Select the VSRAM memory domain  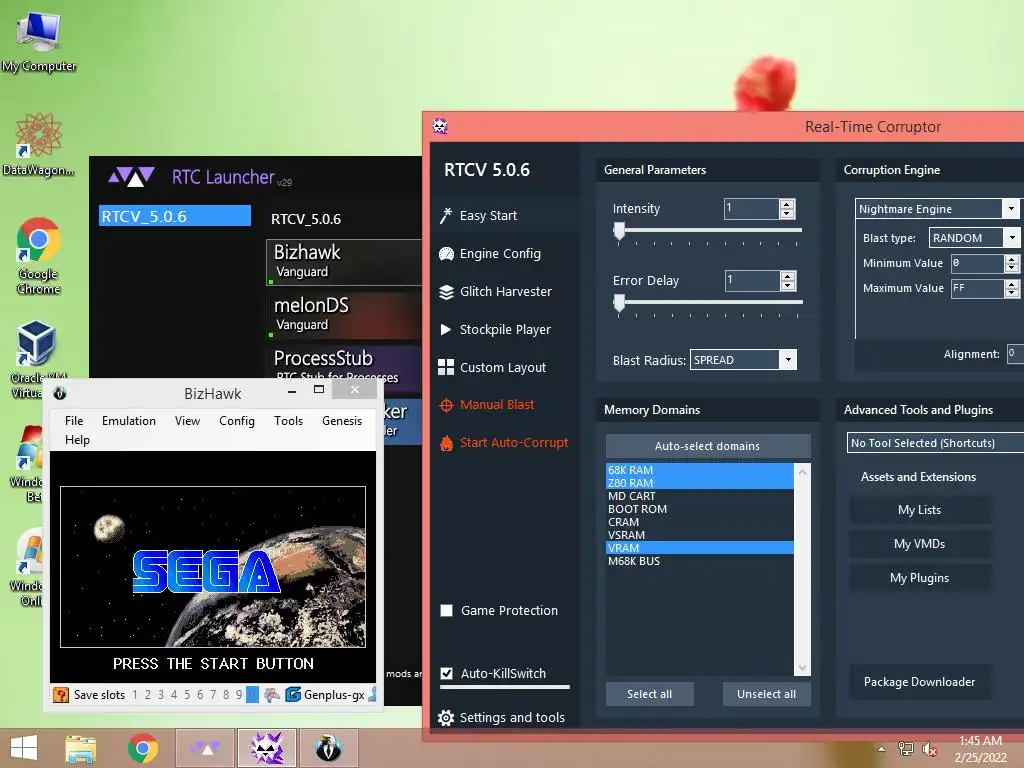pos(699,536)
